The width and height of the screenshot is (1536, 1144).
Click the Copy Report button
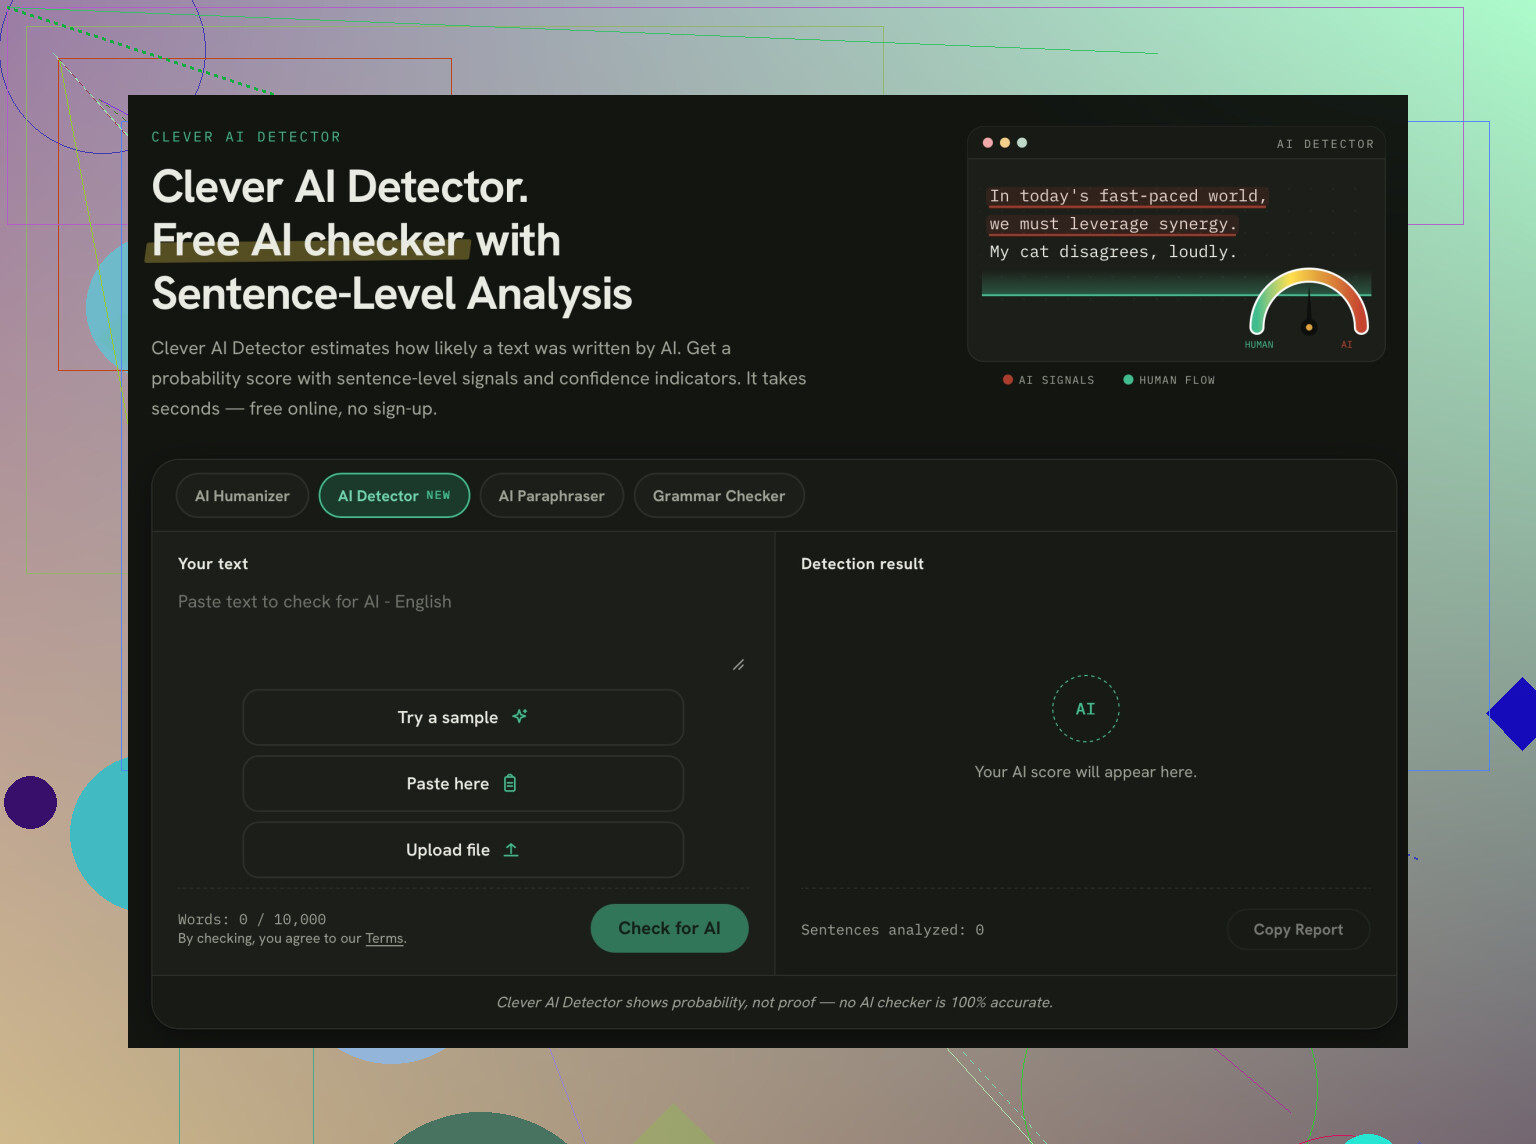click(x=1298, y=929)
